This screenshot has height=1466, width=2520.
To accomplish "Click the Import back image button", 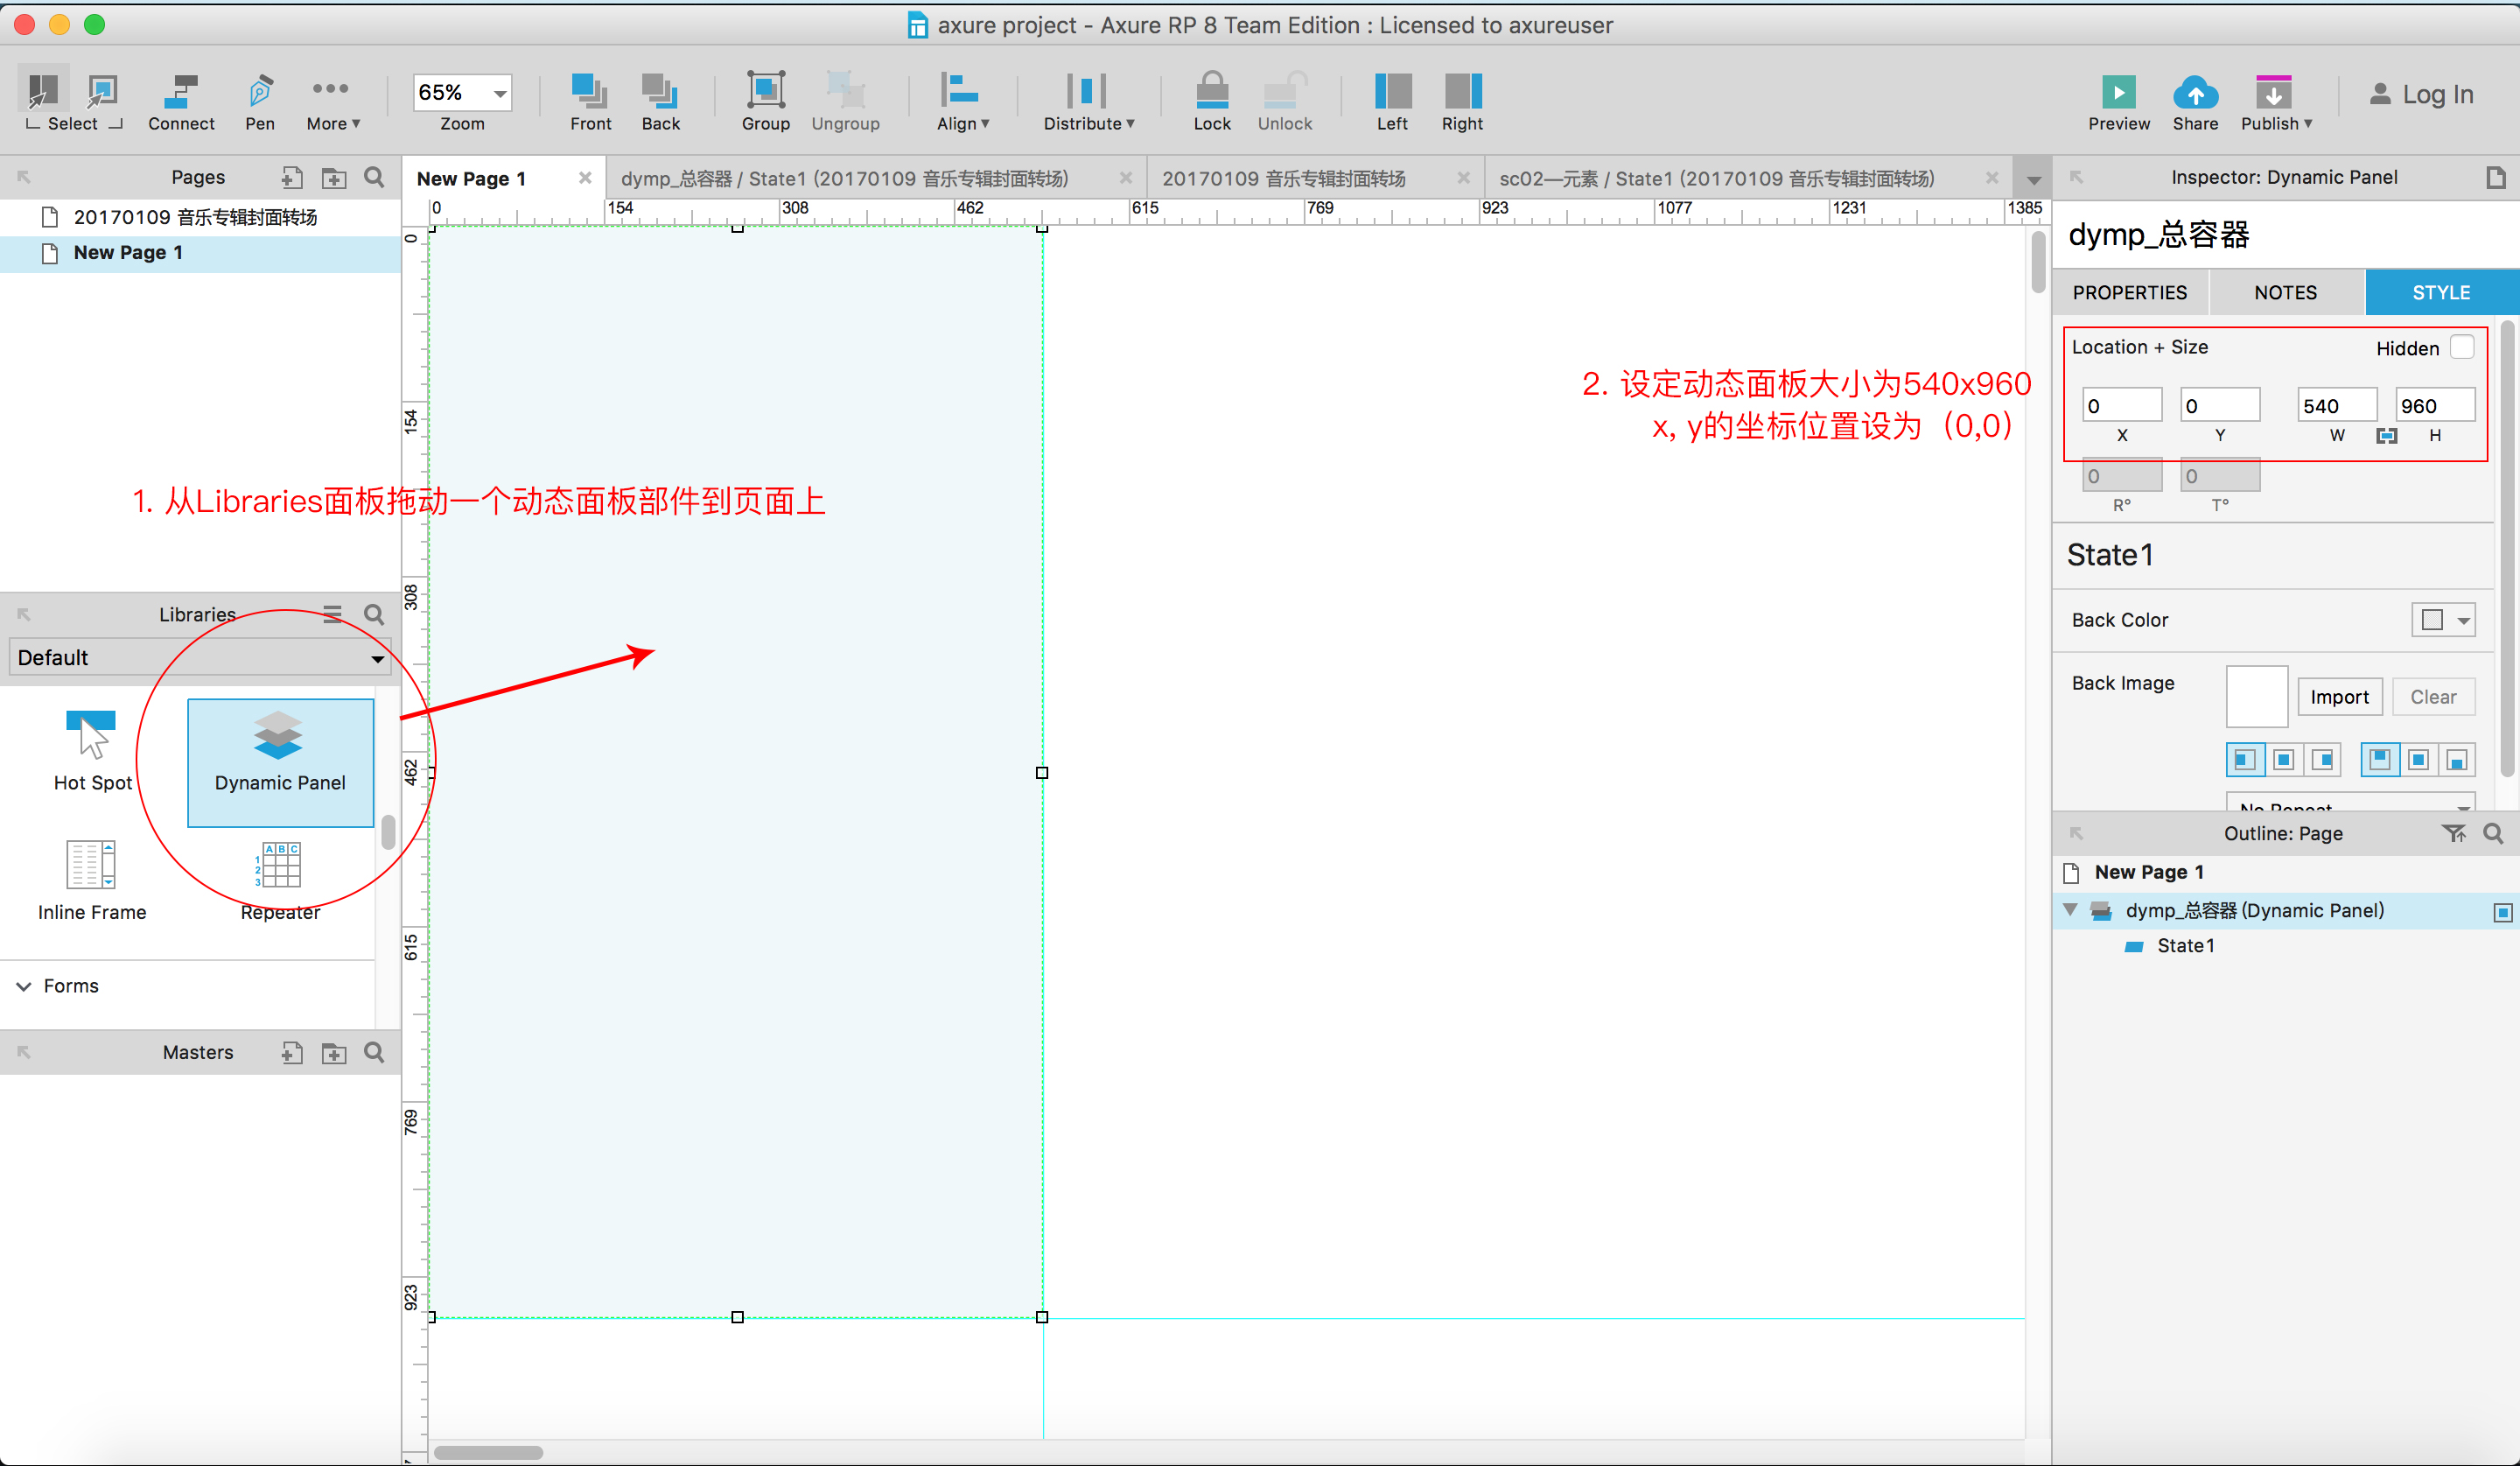I will pos(2338,697).
